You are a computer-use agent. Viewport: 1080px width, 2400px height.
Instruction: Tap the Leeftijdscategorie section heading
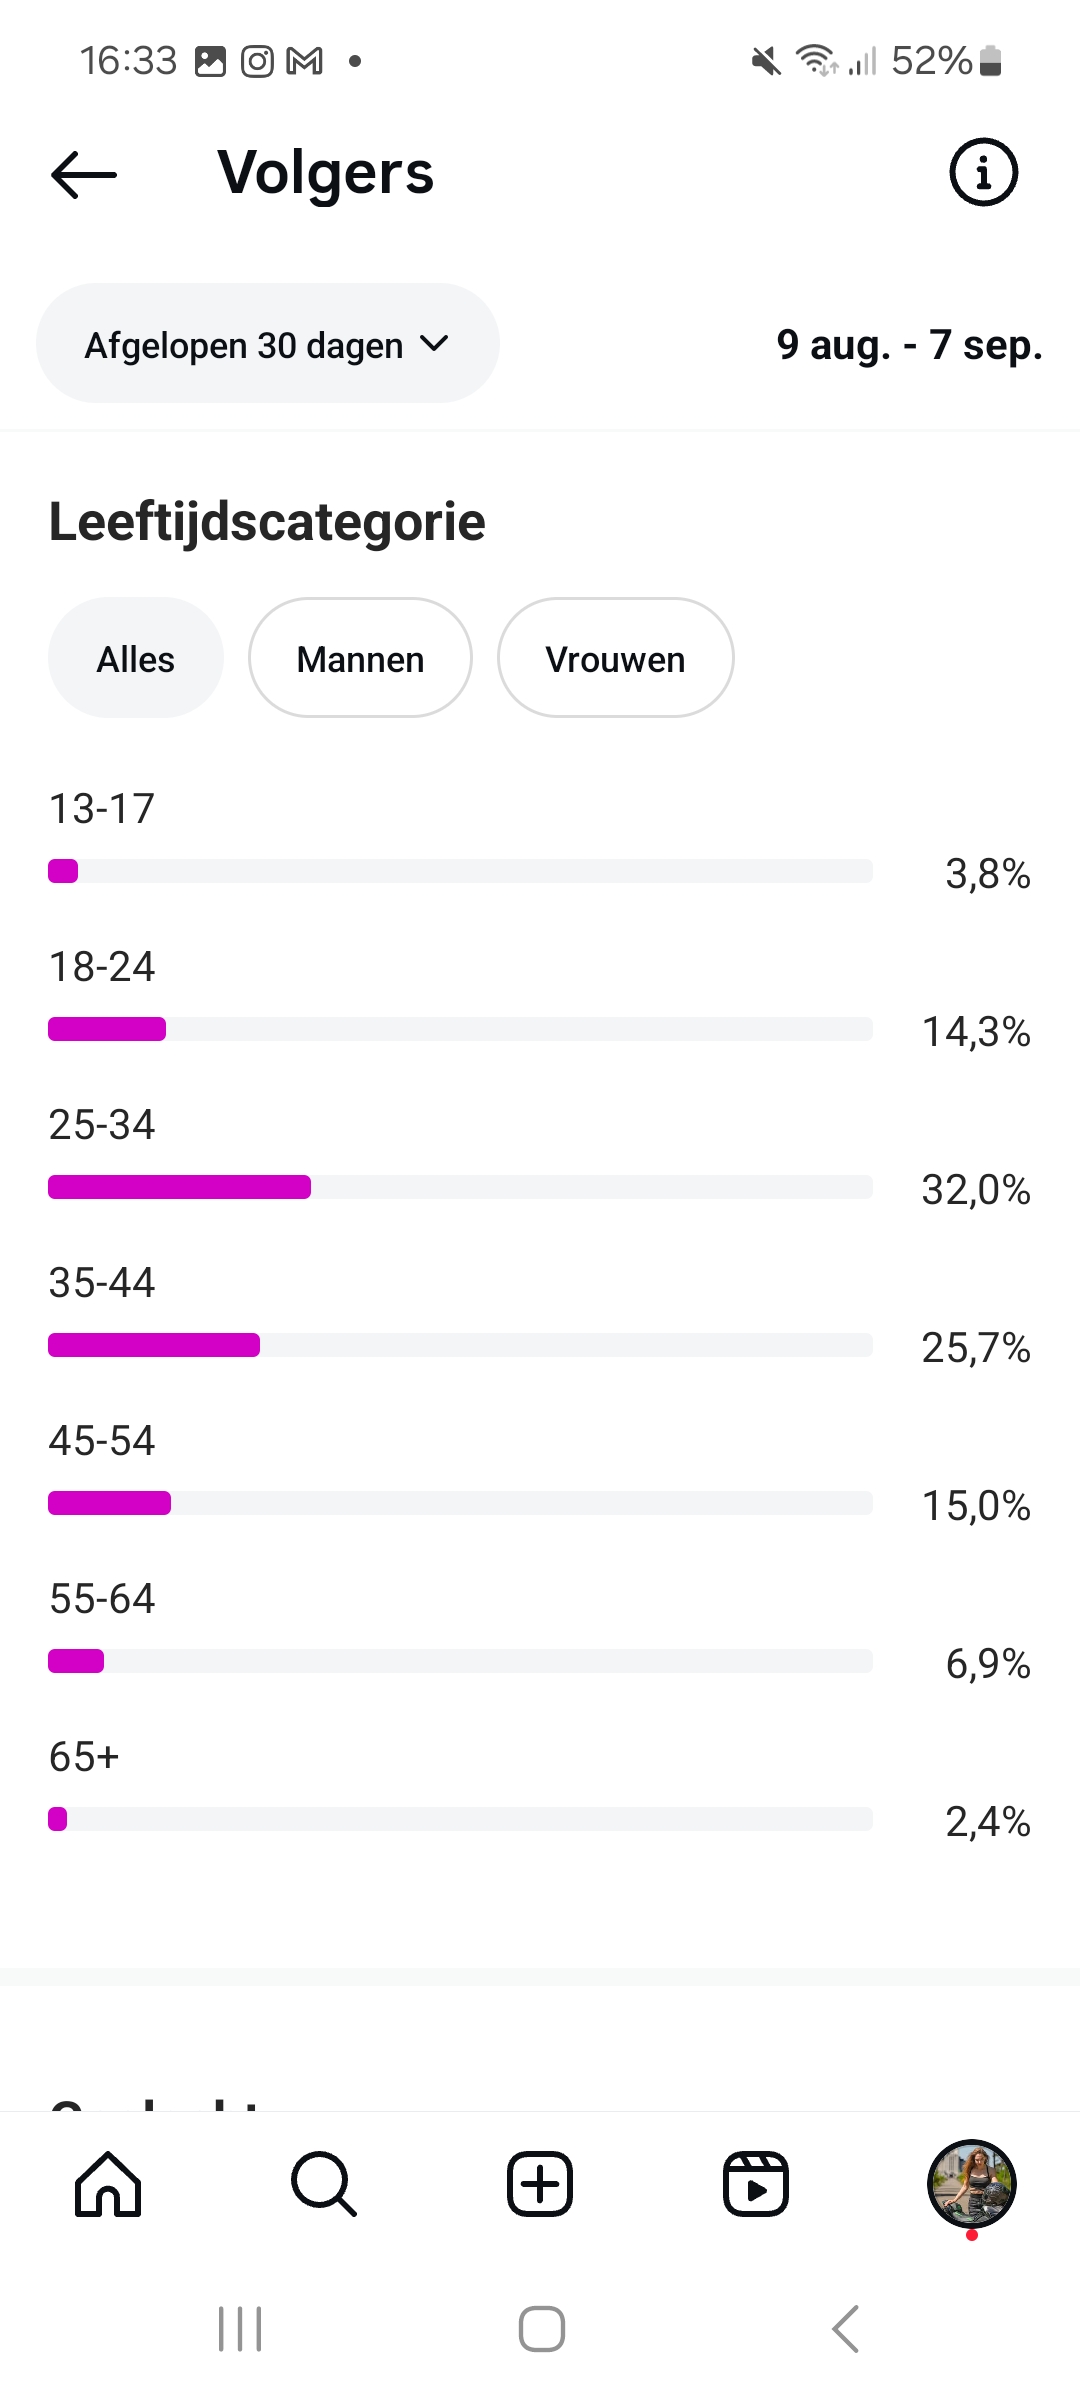(267, 522)
